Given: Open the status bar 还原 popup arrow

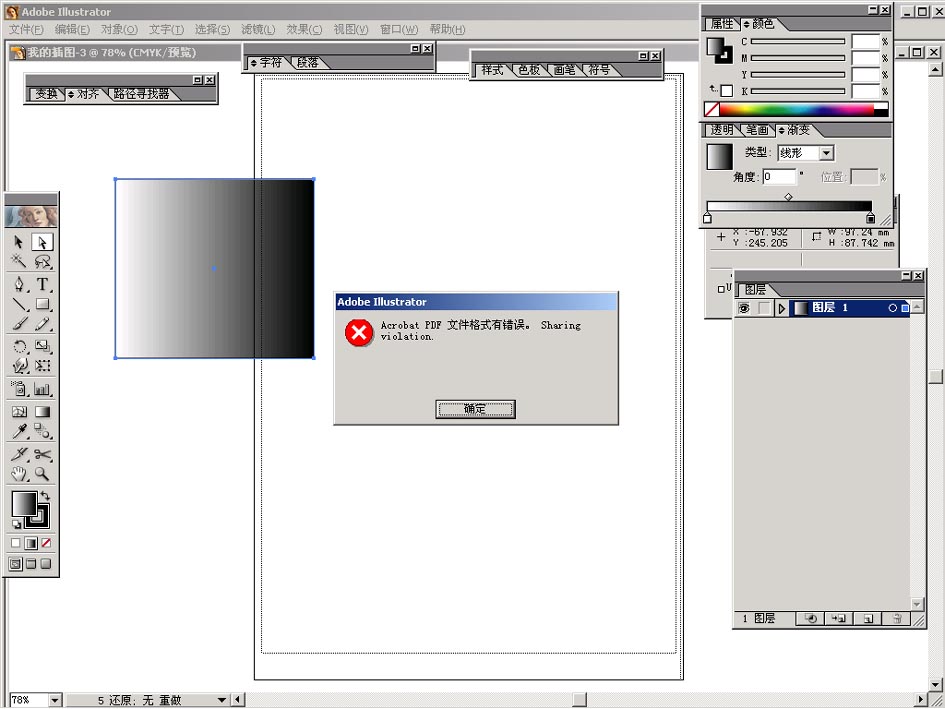Looking at the screenshot, I should (222, 700).
